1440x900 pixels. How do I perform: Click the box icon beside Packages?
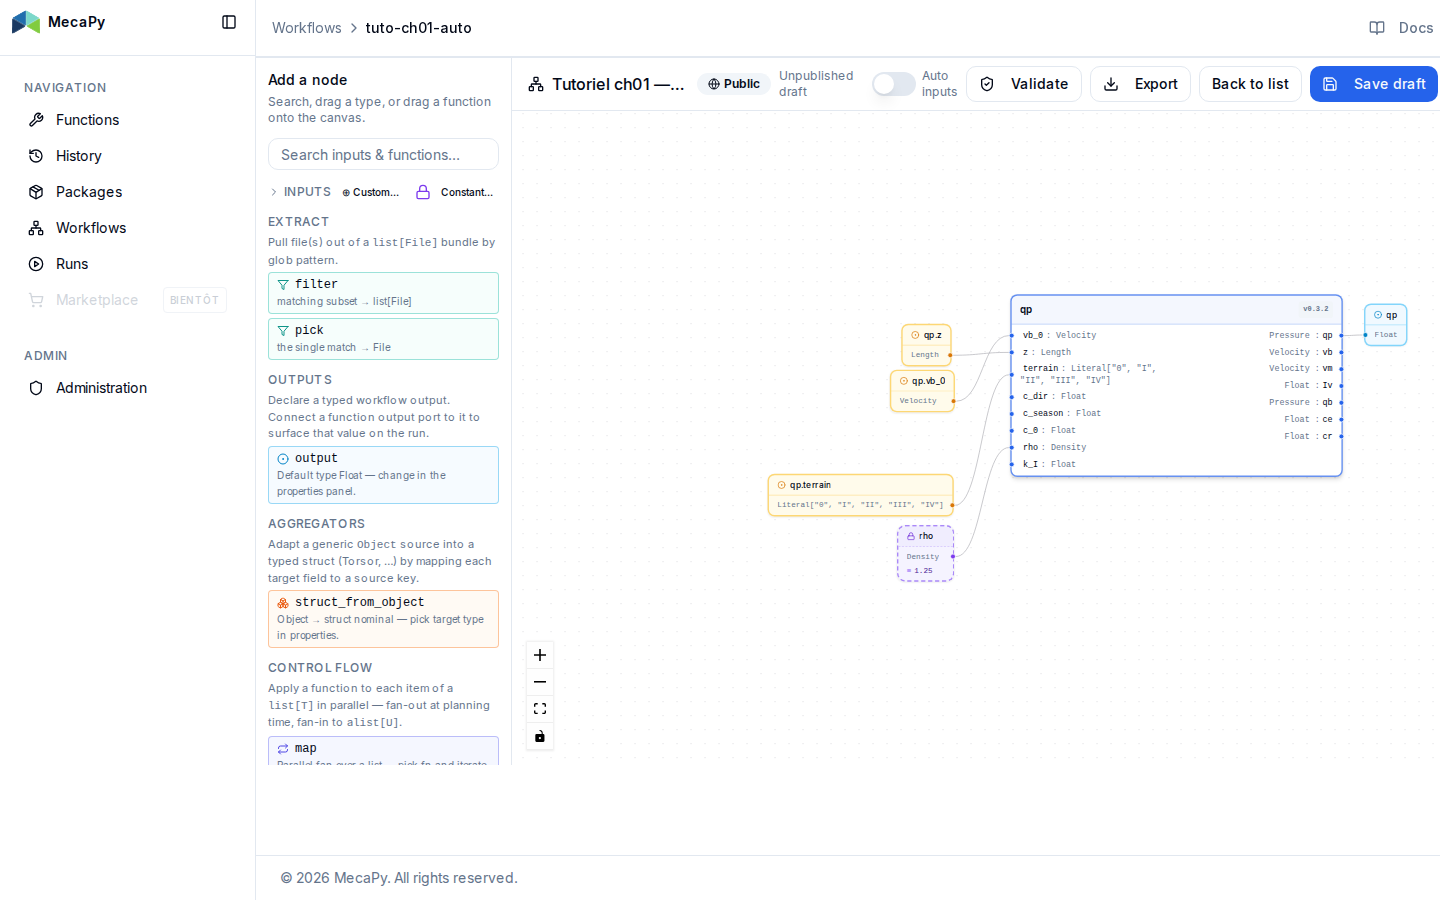click(x=36, y=192)
